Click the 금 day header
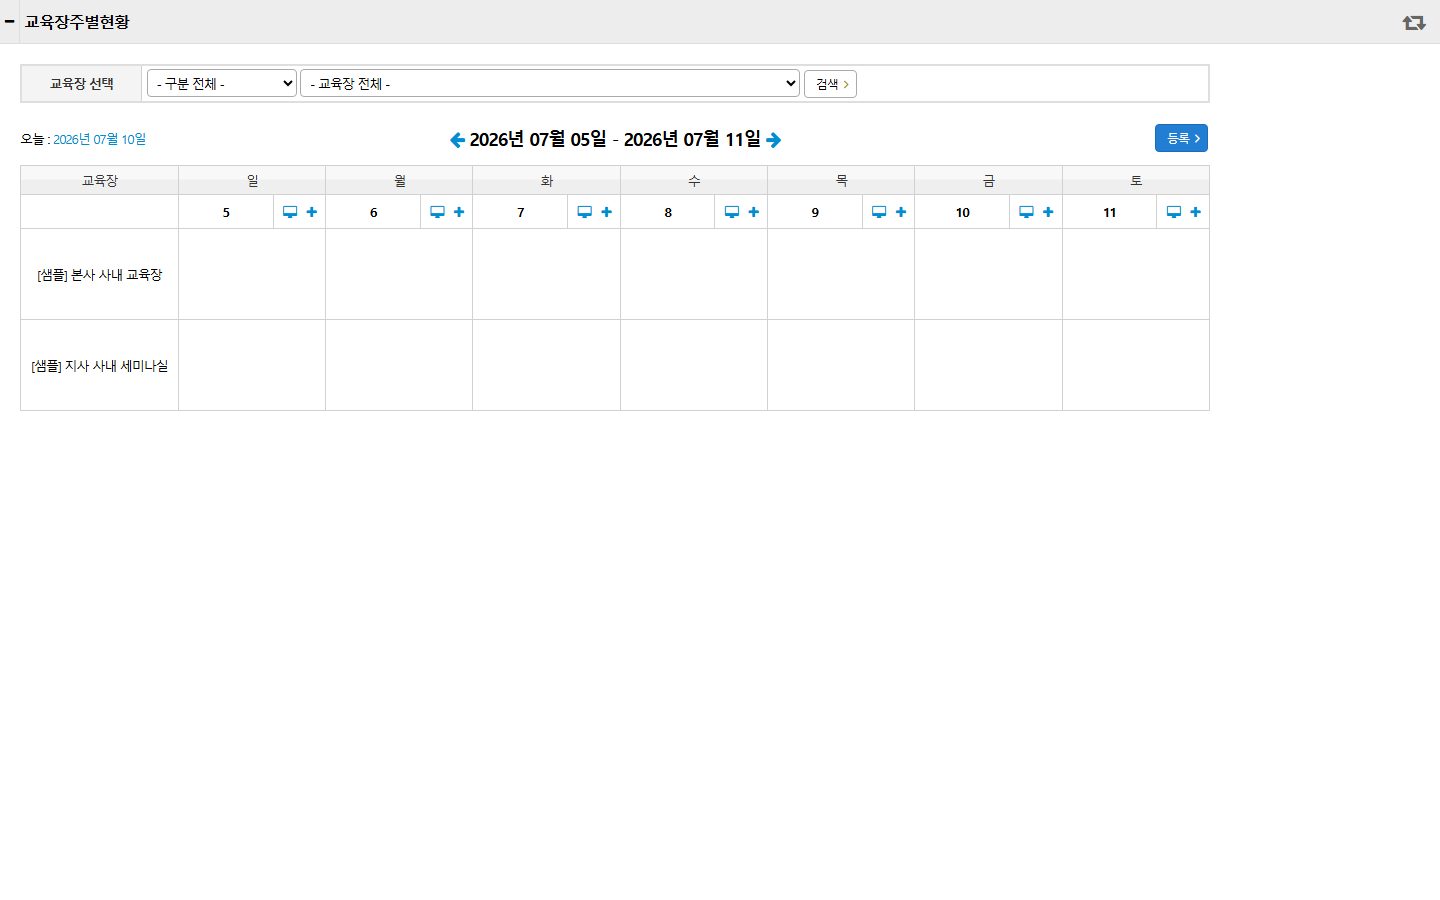Viewport: 1440px width, 900px height. click(x=988, y=180)
